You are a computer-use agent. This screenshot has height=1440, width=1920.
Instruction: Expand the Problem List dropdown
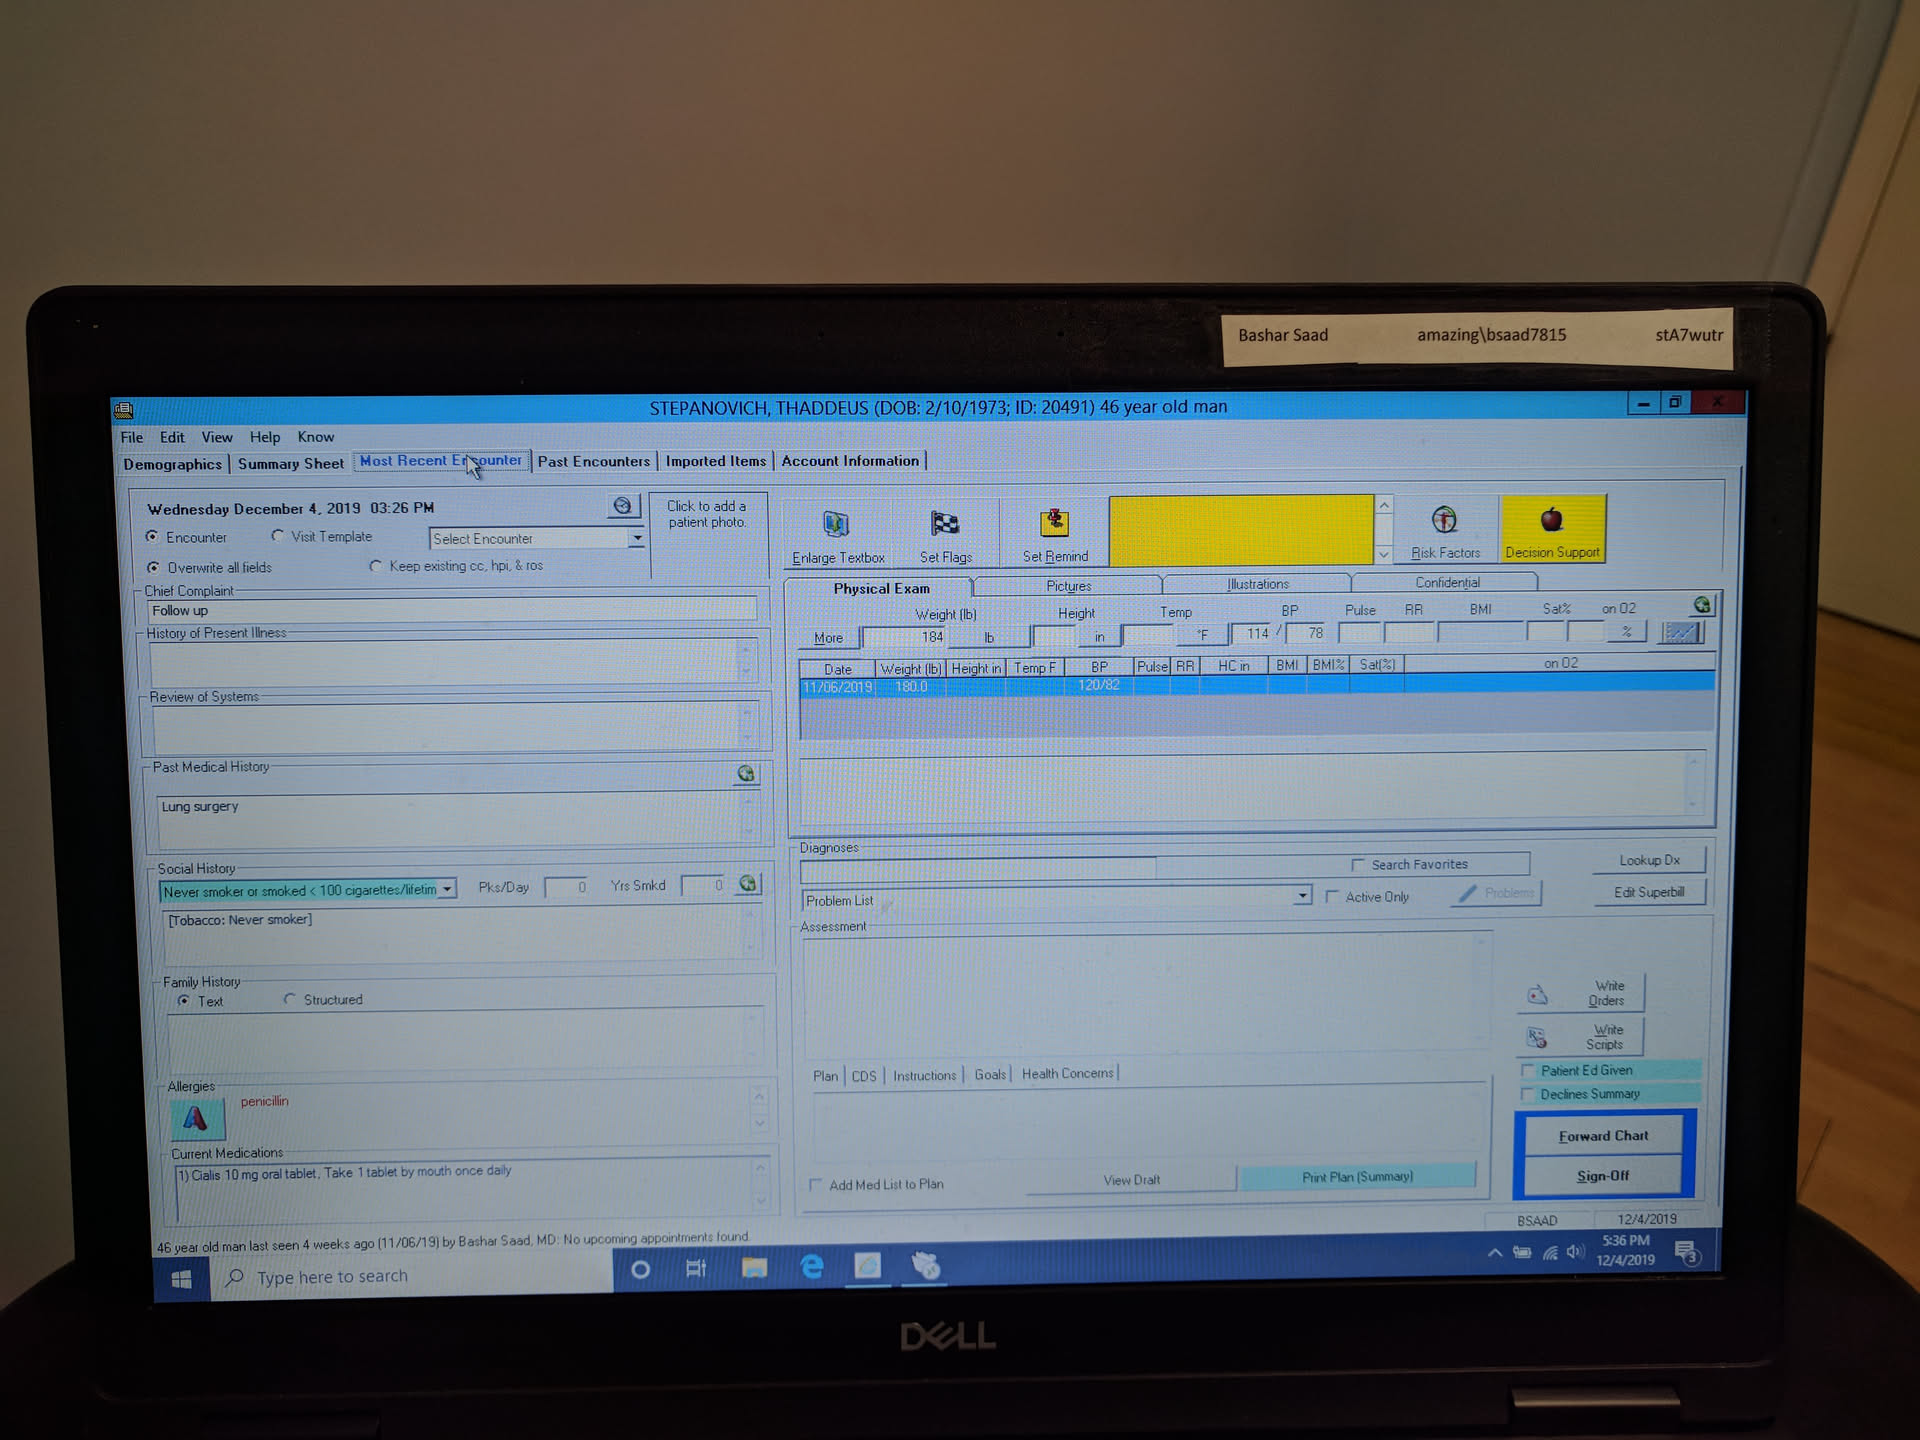[1302, 896]
